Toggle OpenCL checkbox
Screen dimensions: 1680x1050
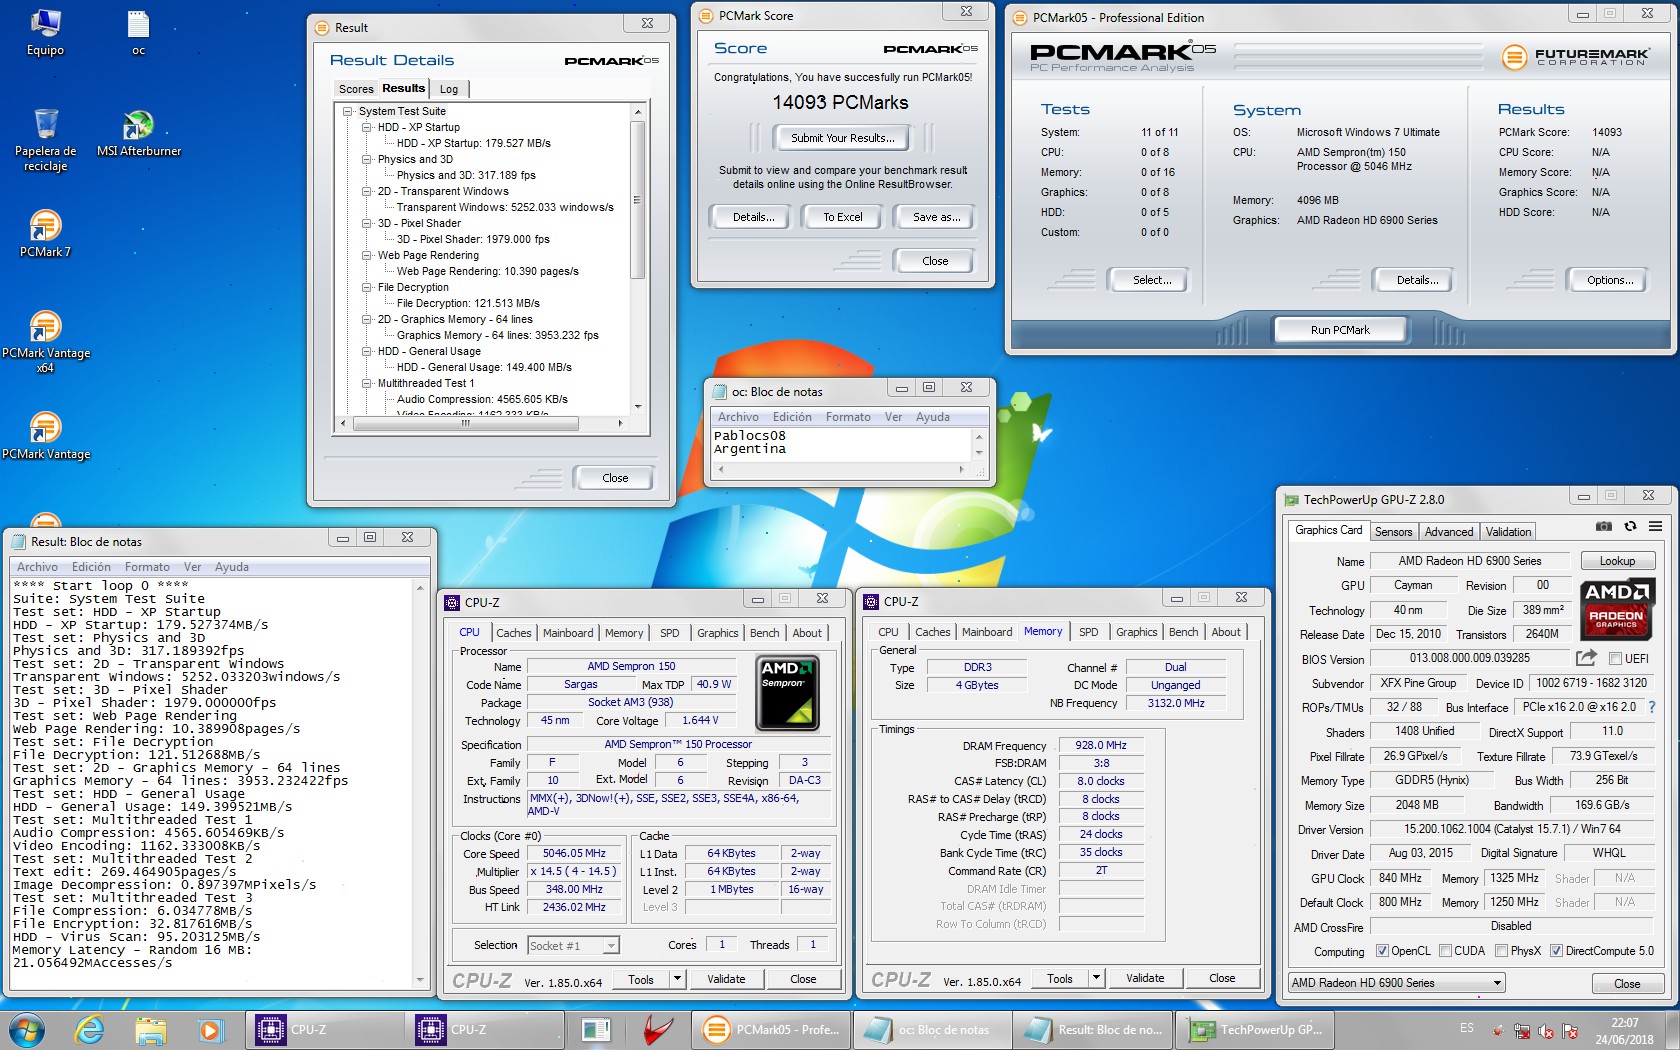1382,951
